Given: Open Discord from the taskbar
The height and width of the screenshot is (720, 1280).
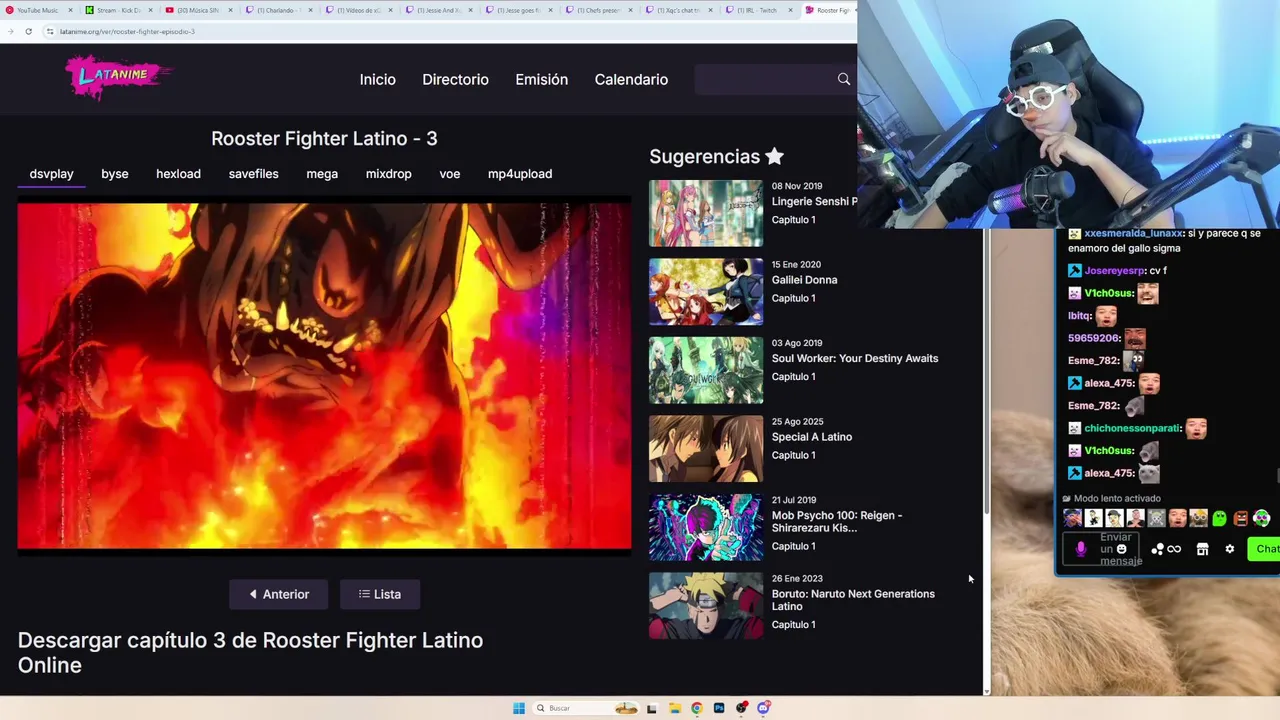Looking at the screenshot, I should coord(763,708).
